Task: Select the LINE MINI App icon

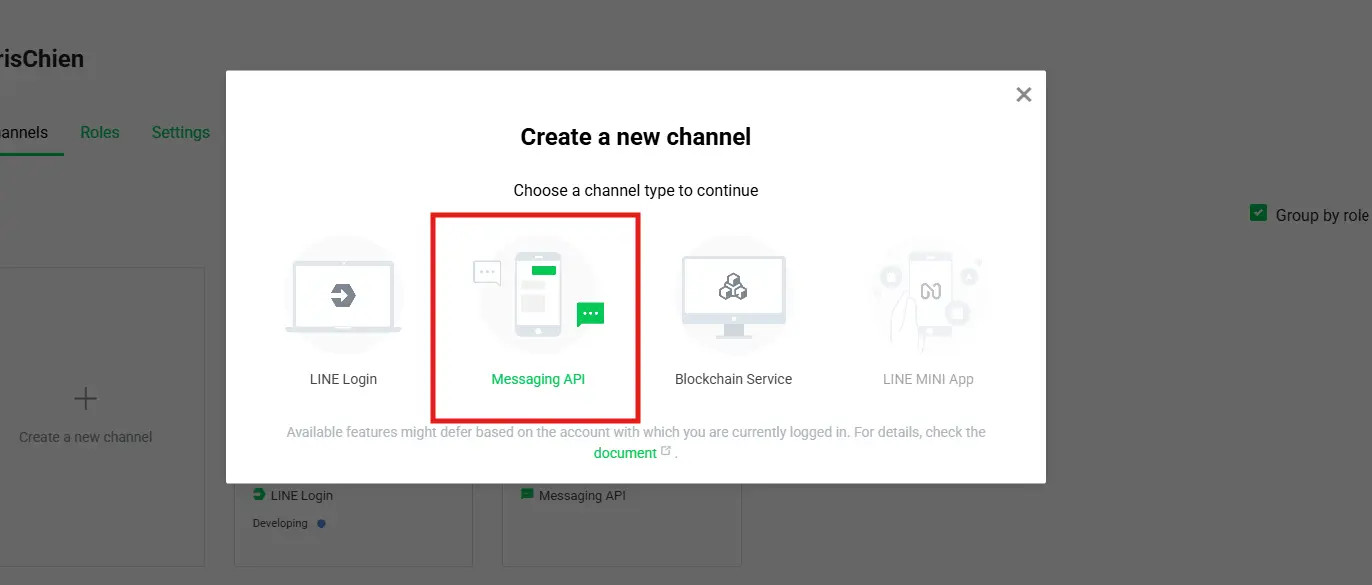Action: [x=929, y=294]
